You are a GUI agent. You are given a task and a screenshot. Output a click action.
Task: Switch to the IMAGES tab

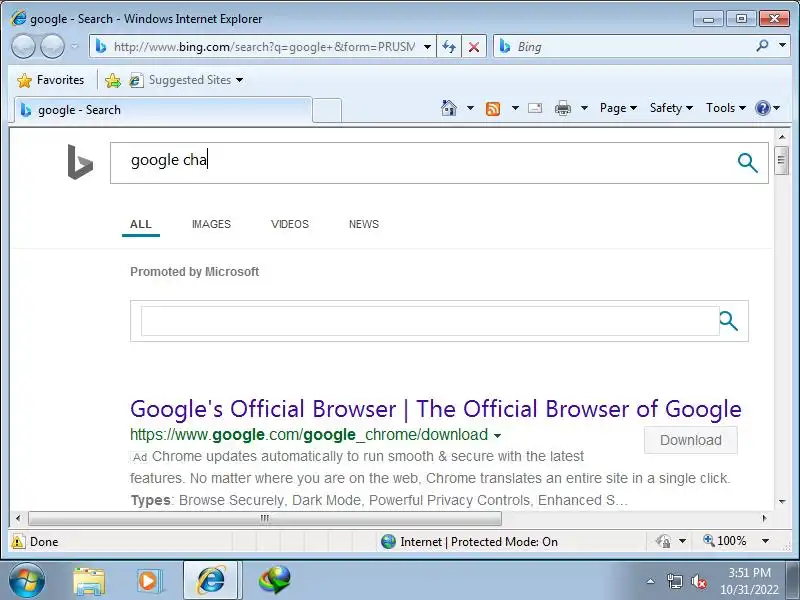pos(211,224)
